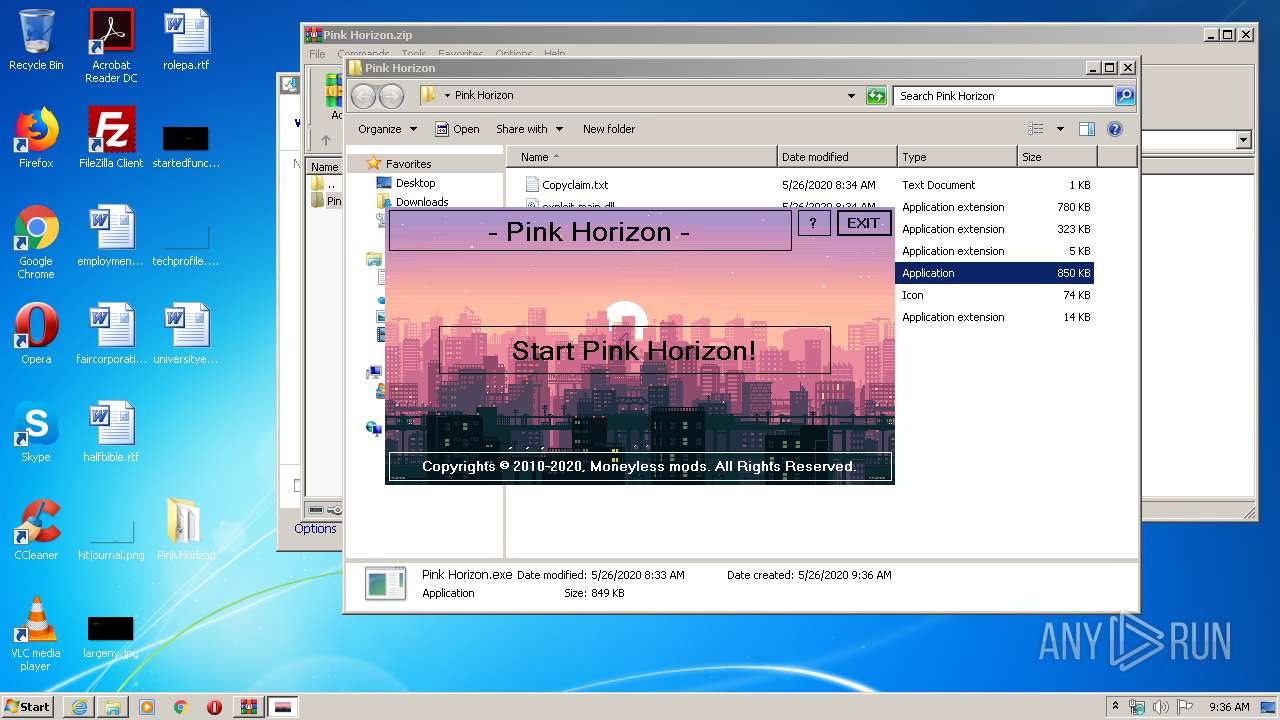This screenshot has height=720, width=1280.
Task: Click the EXIT button in Pink Horizon app
Action: [863, 223]
